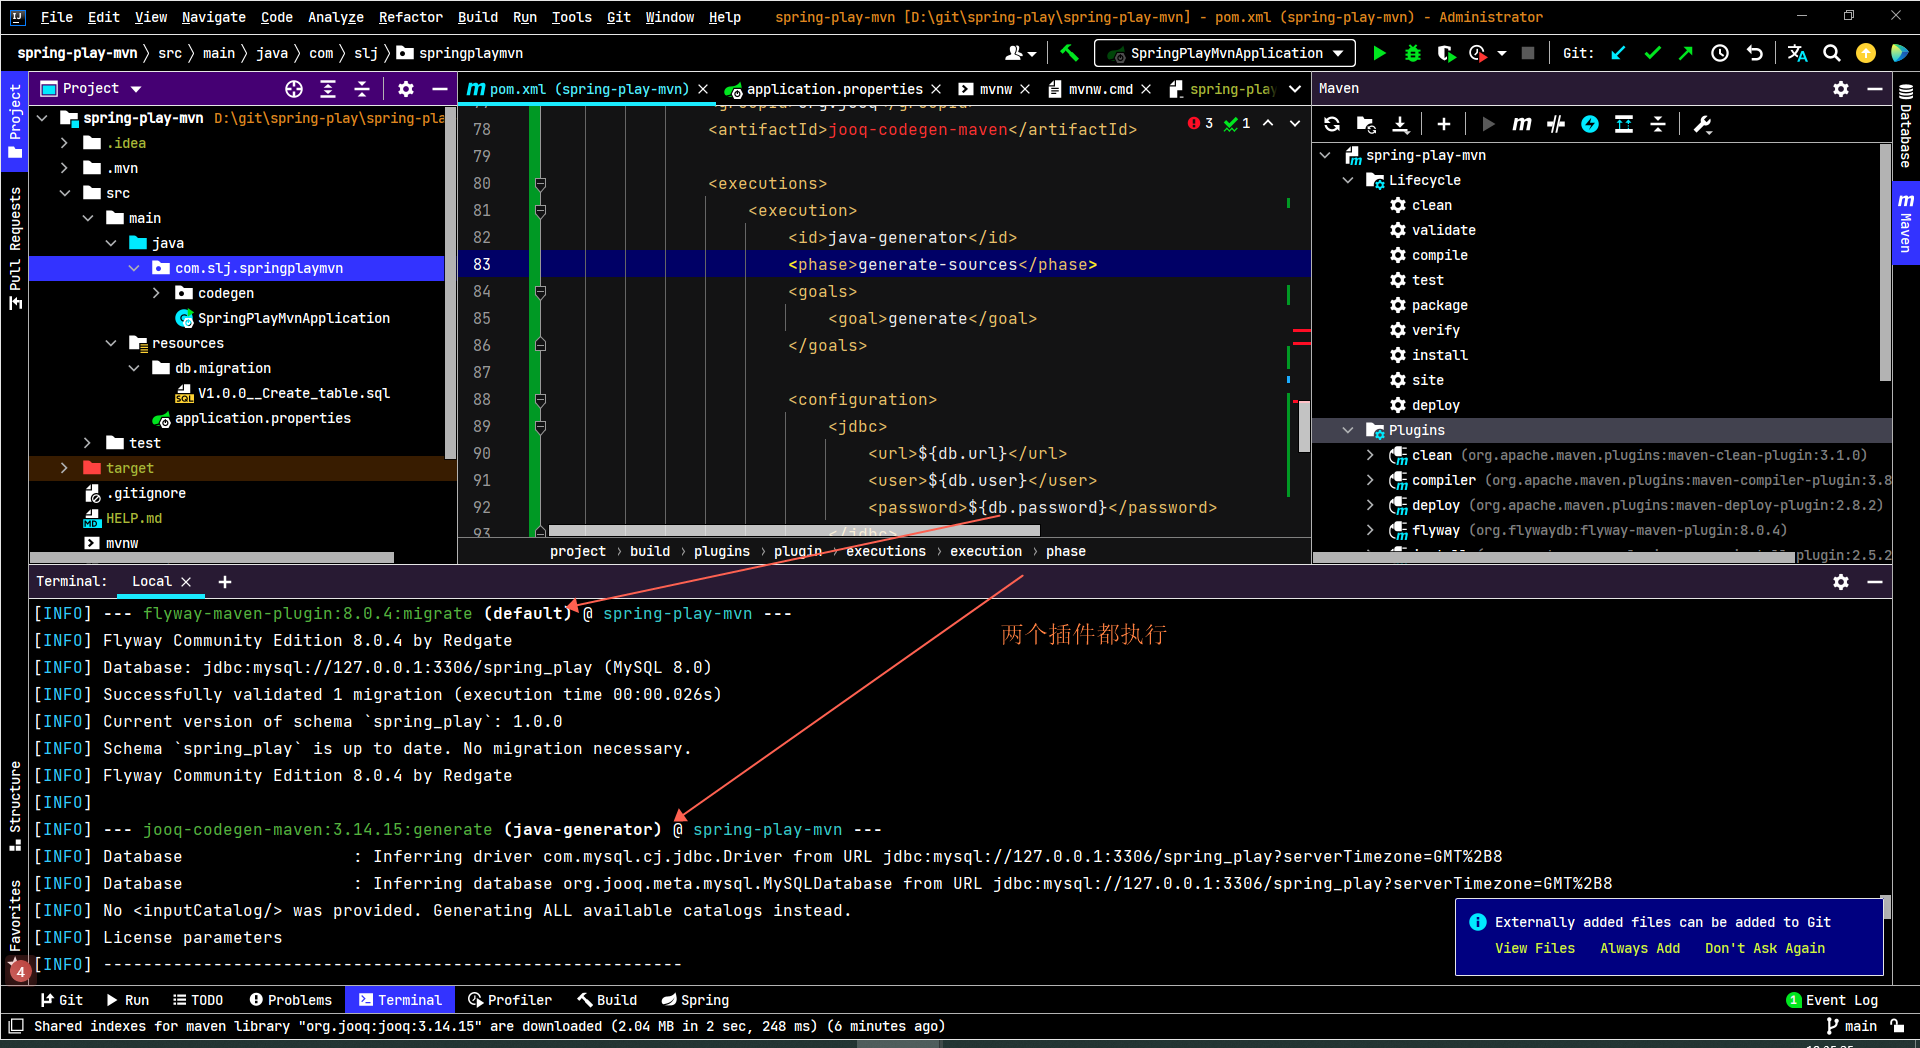Hide the Maven tool window

pyautogui.click(x=1874, y=89)
